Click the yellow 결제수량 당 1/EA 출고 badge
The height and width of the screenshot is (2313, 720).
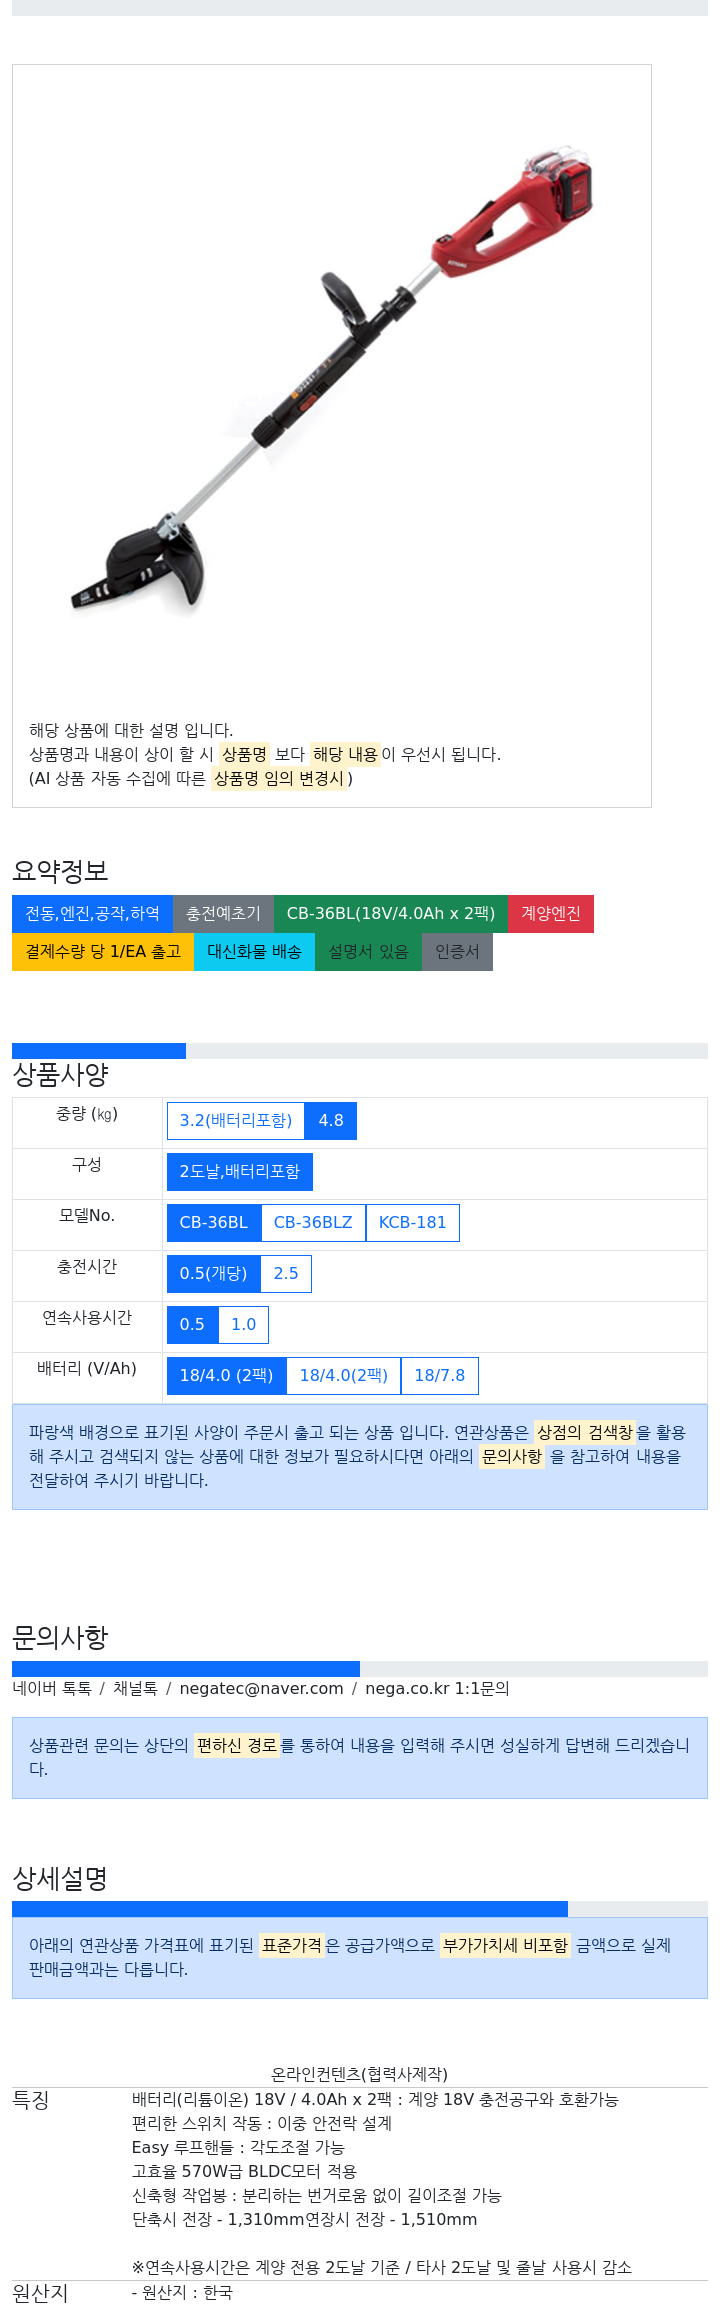coord(103,951)
